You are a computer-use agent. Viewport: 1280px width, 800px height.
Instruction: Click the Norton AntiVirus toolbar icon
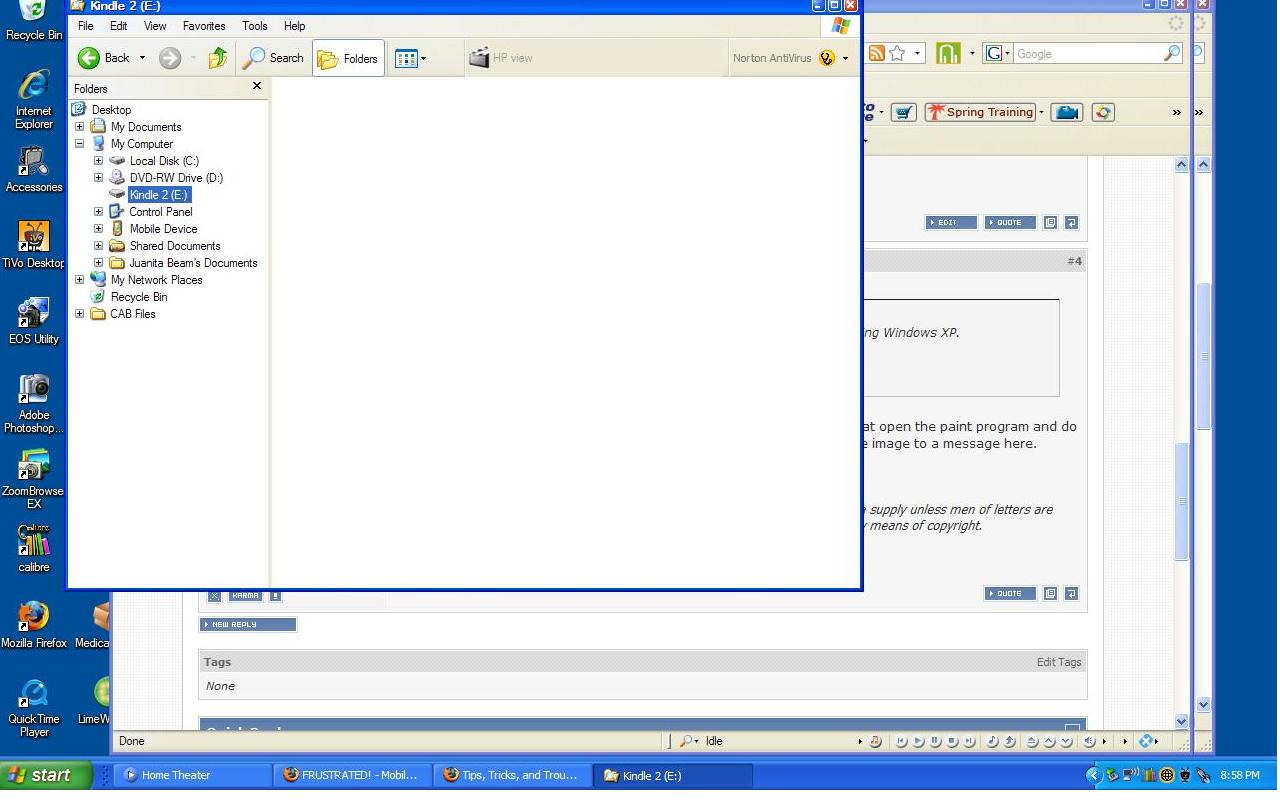[827, 58]
